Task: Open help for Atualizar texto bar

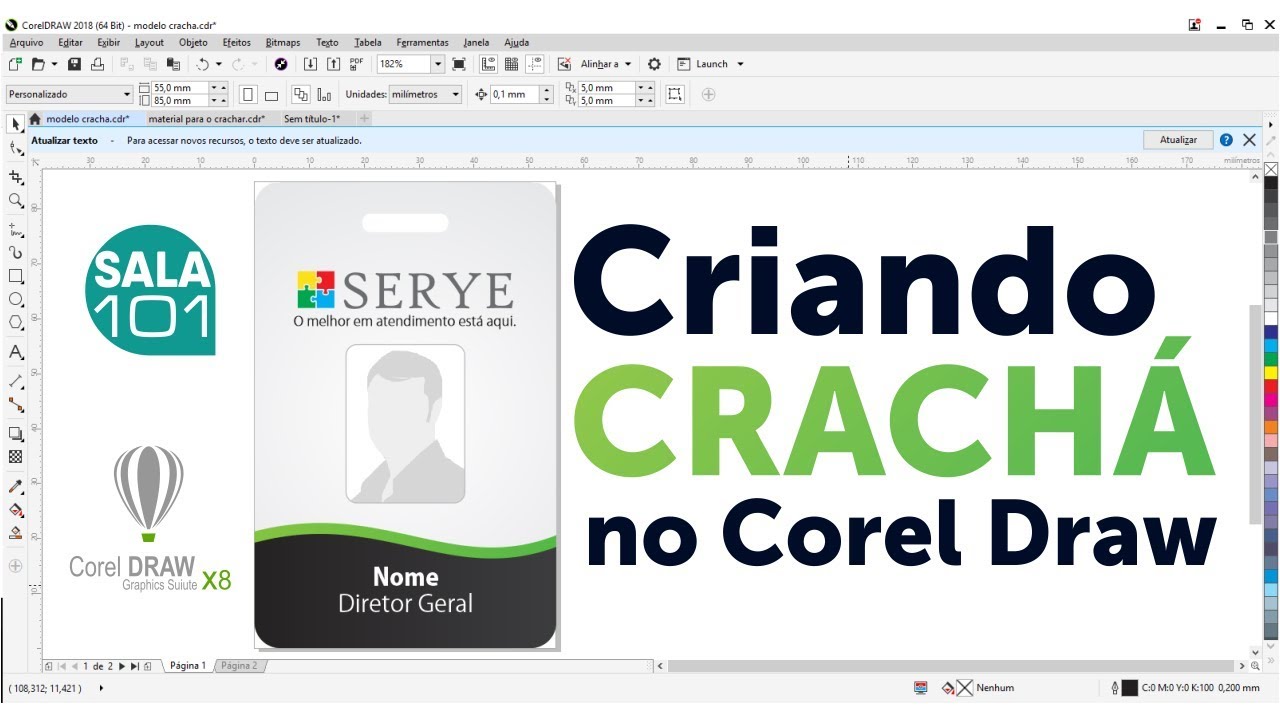Action: tap(1226, 140)
